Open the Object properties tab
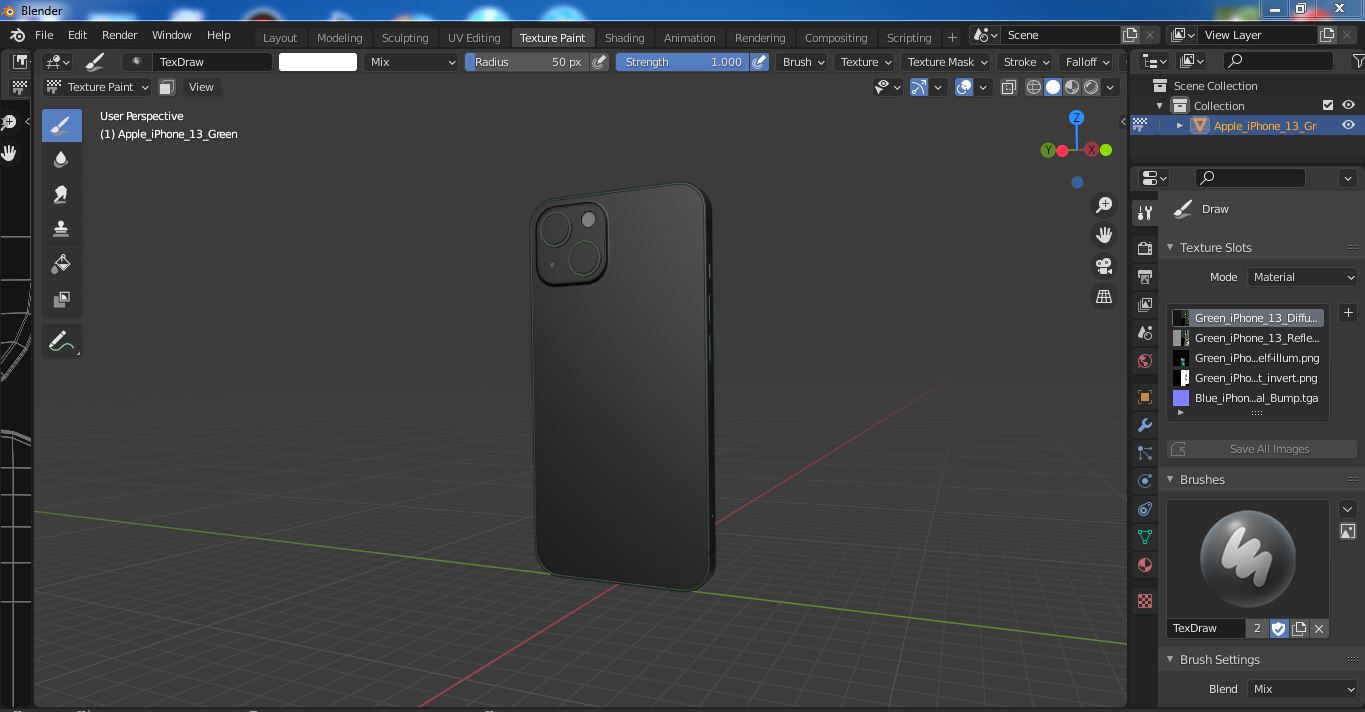The image size is (1365, 712). point(1145,397)
